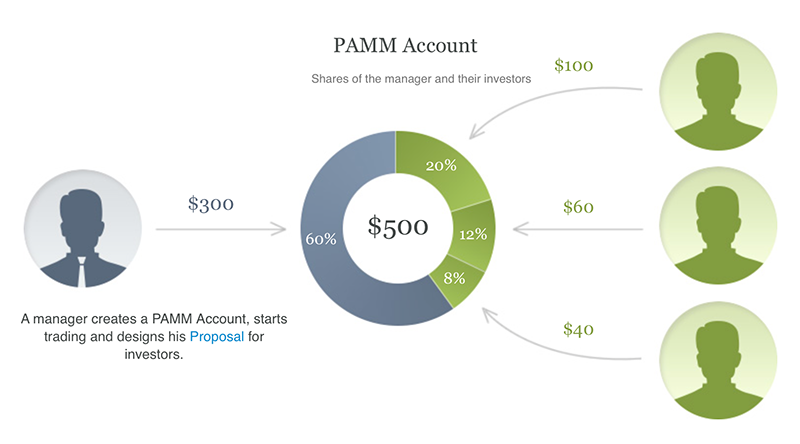
Task: Select the 12% green donut segment
Action: tap(472, 235)
